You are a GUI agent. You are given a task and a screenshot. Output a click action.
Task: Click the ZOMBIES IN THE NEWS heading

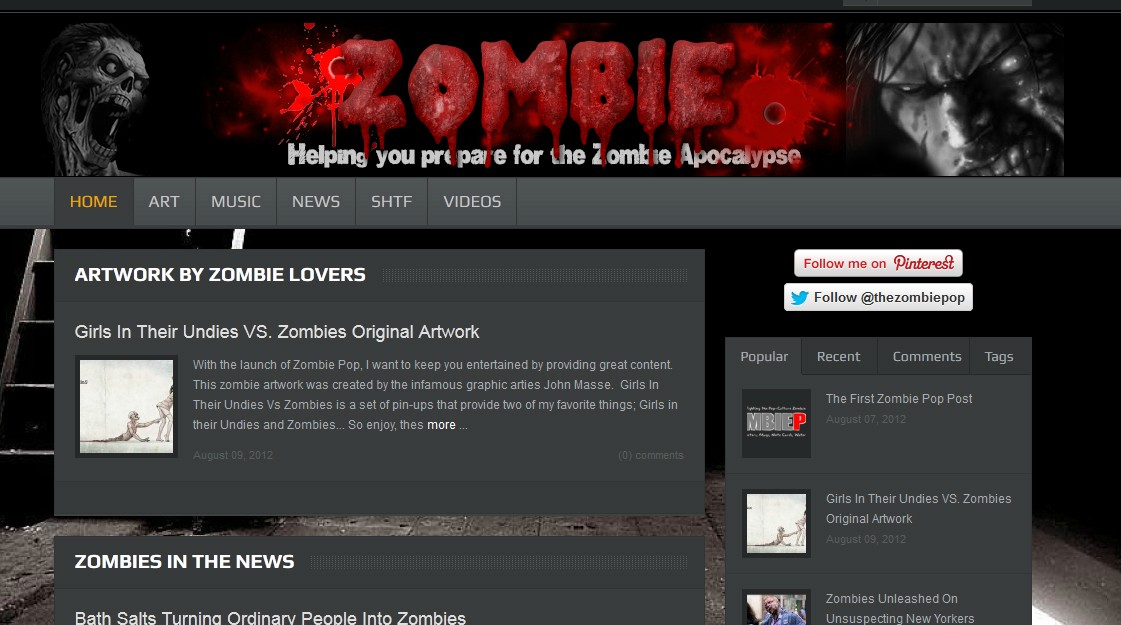pyautogui.click(x=184, y=561)
